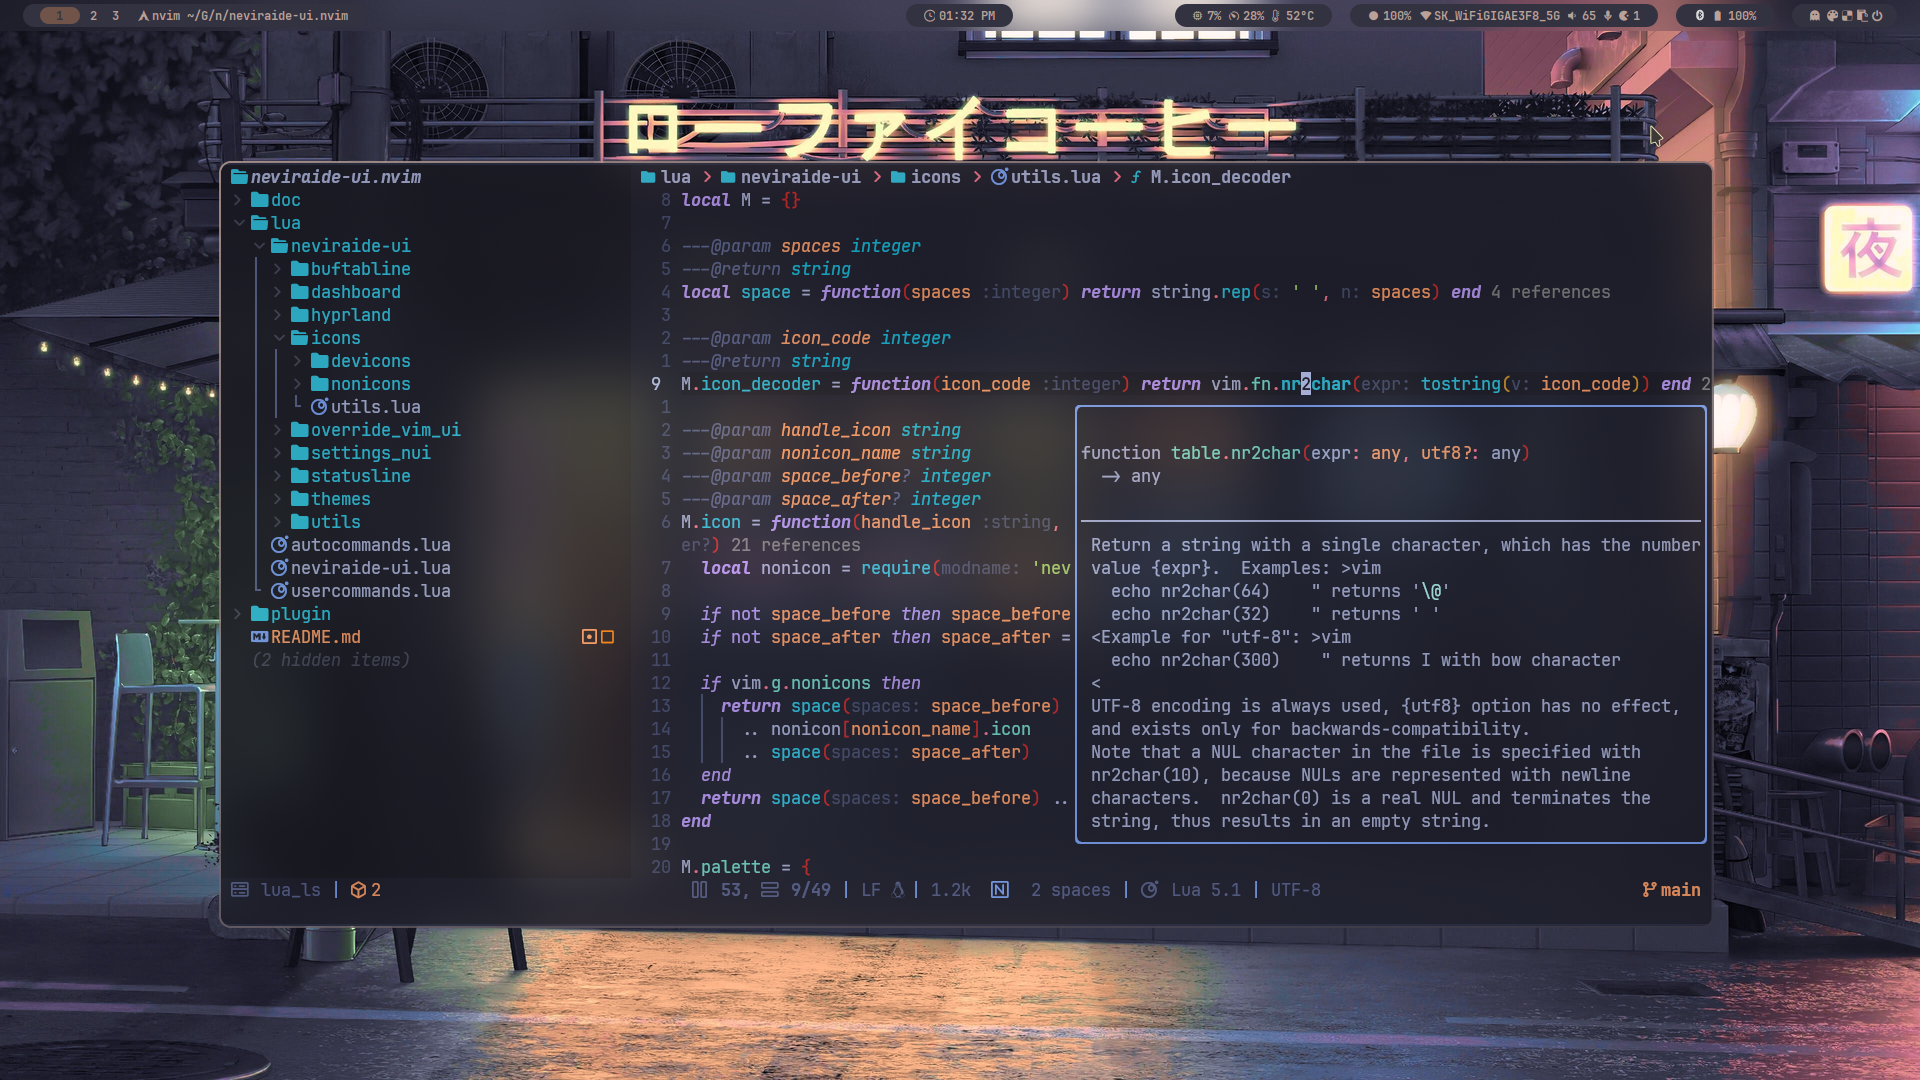This screenshot has width=1920, height=1080.
Task: Click the diagnostics cube icon showing 2
Action: coord(358,890)
